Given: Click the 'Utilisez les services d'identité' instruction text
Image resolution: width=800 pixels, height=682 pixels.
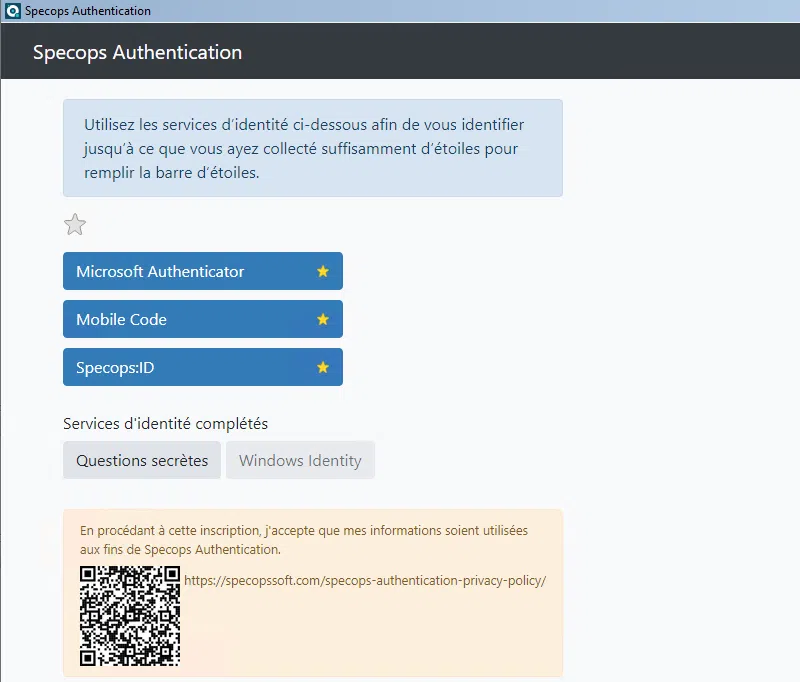Looking at the screenshot, I should click(304, 148).
